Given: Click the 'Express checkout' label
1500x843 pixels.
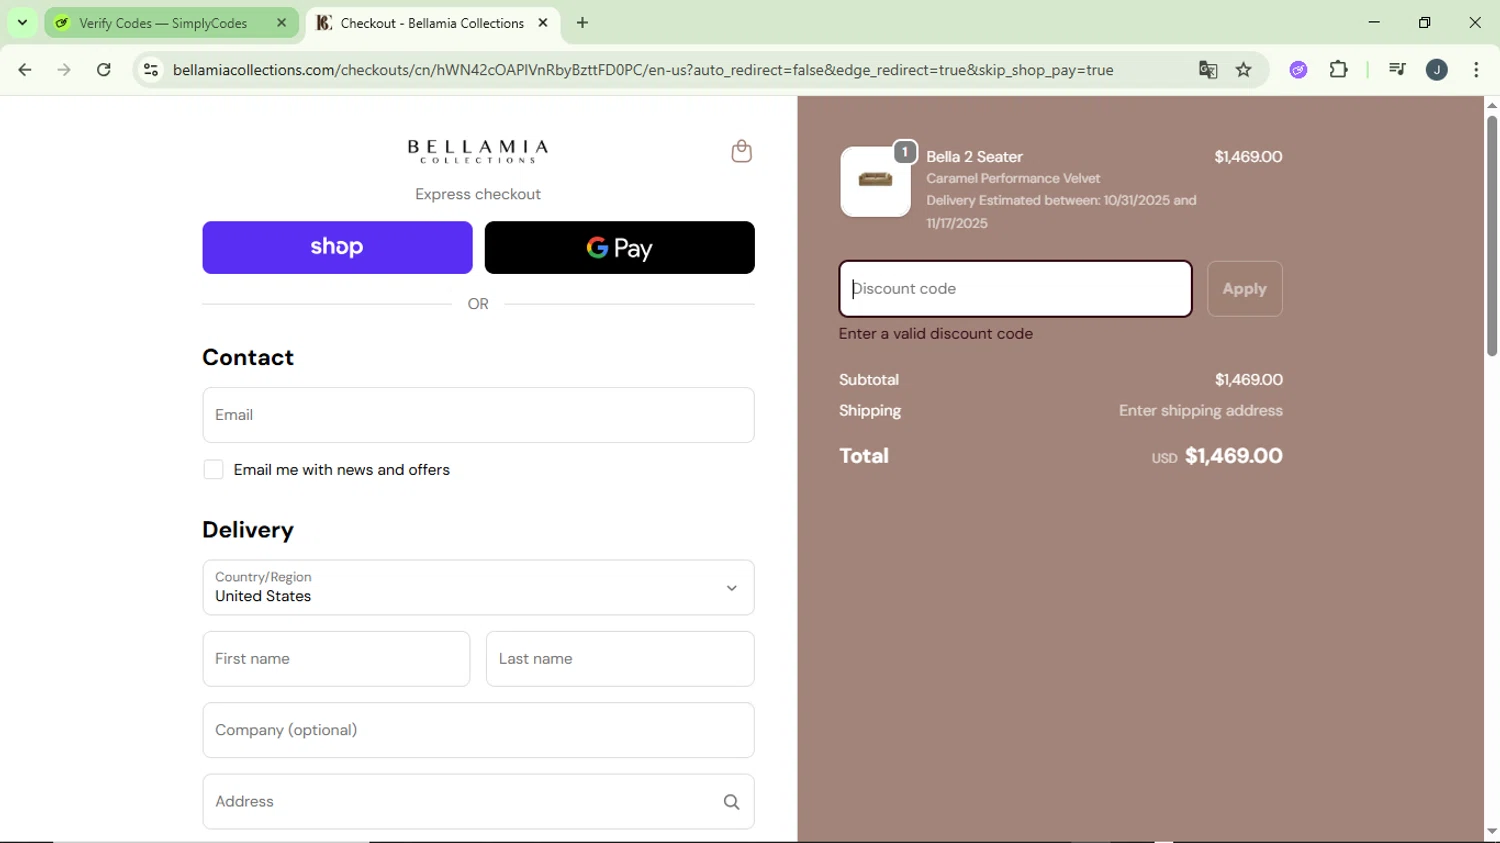Looking at the screenshot, I should 478,194.
